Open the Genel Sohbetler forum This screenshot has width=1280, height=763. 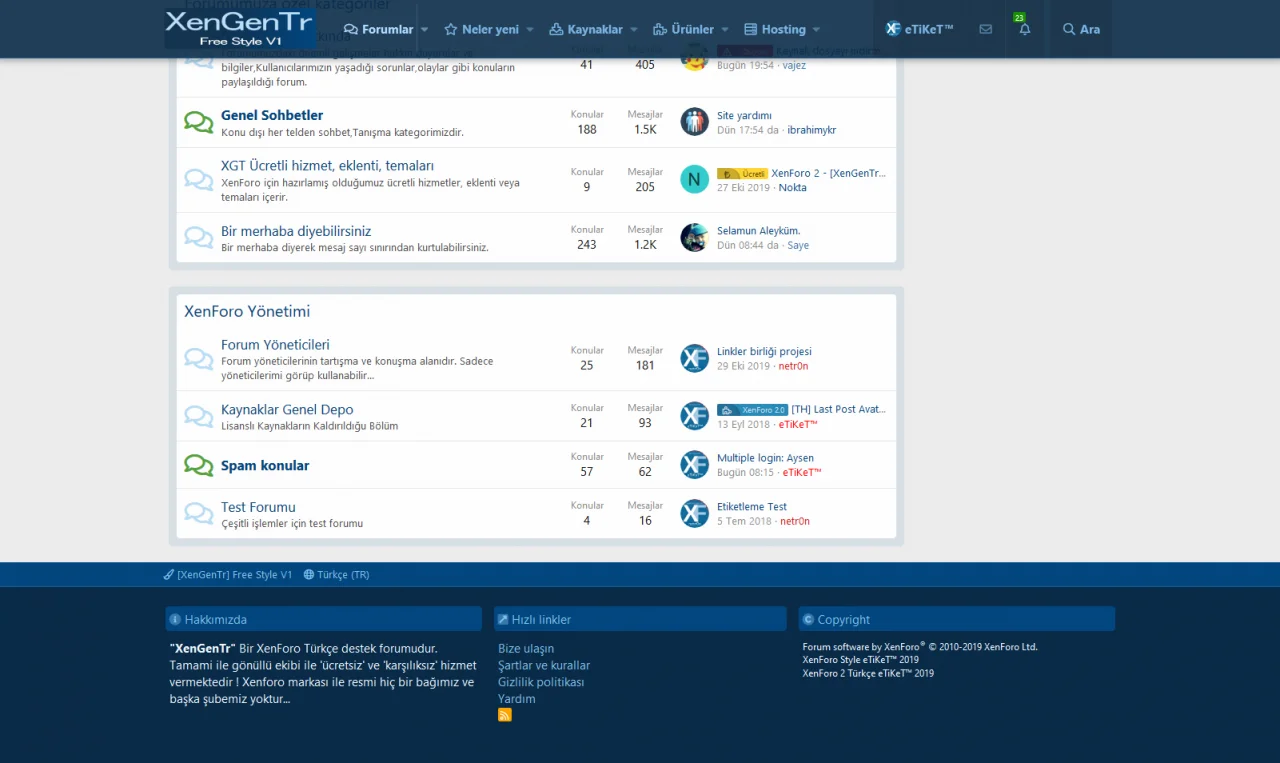click(x=272, y=115)
